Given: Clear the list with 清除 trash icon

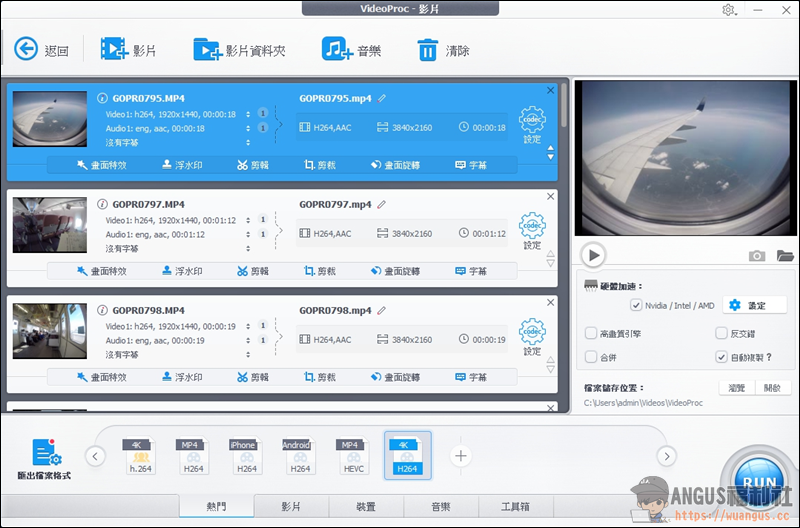Looking at the screenshot, I should pyautogui.click(x=428, y=50).
